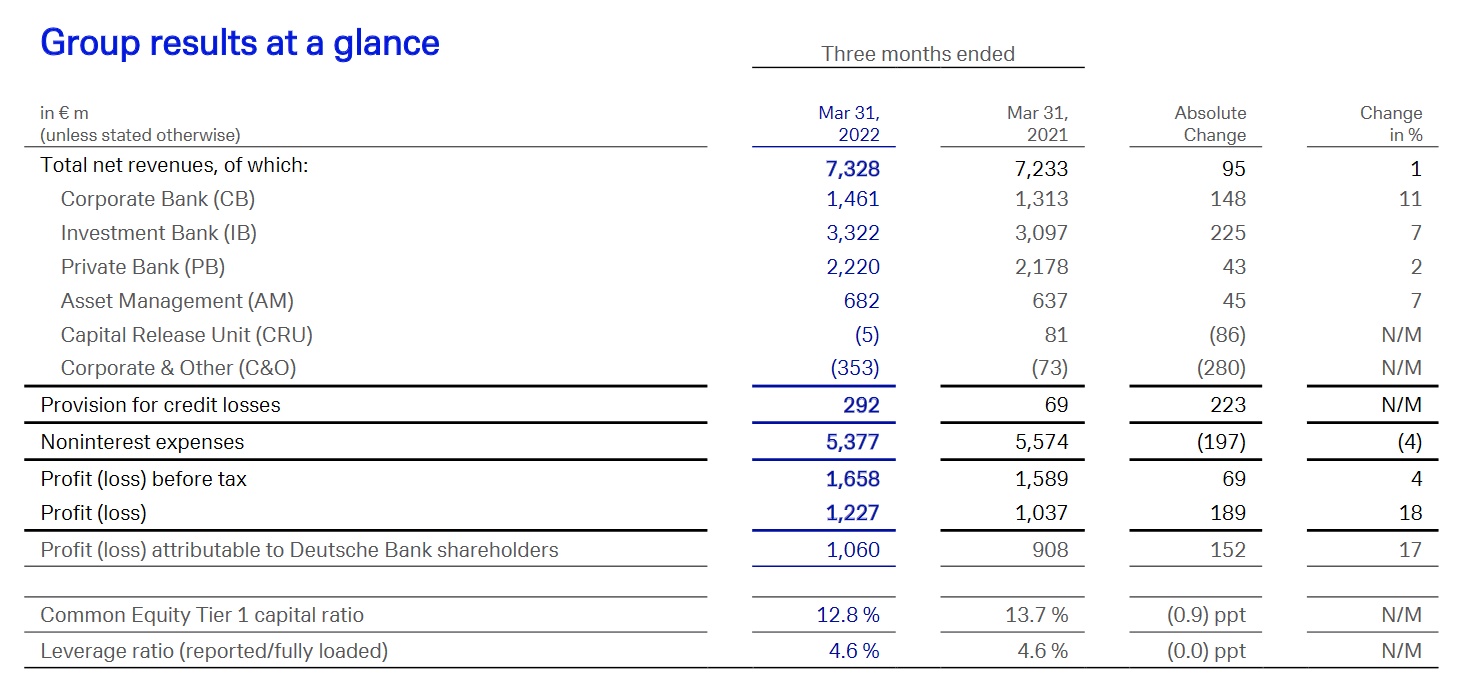
Task: Click the 'Profit (loss) before tax' row label
Action: coord(143,479)
